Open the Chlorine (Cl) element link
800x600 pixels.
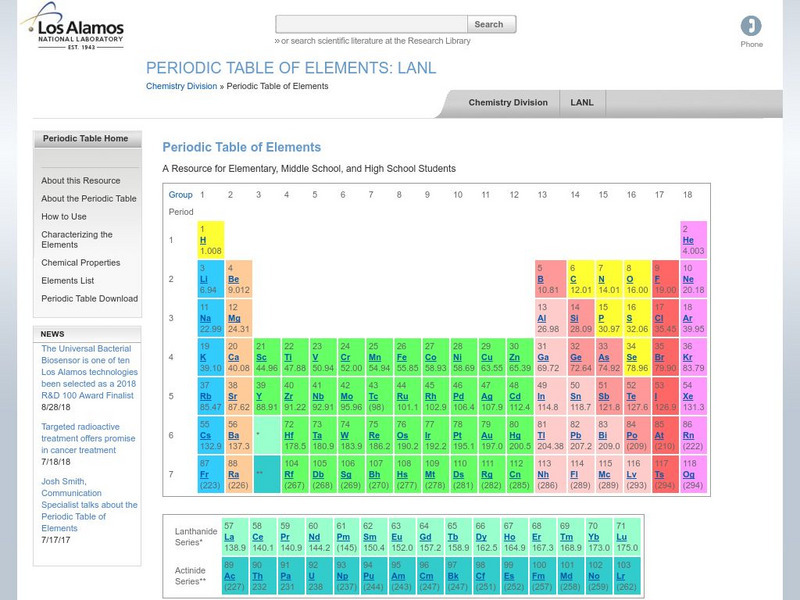coord(659,318)
